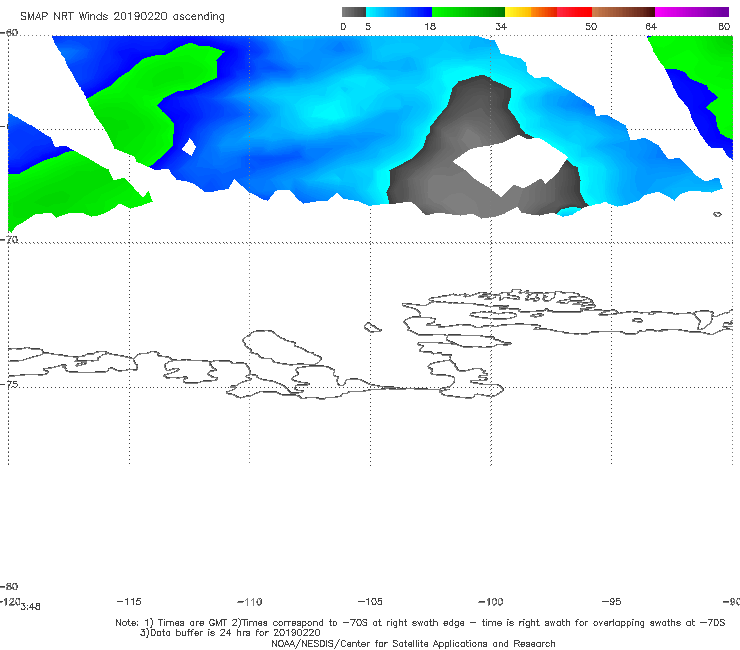Click the longitude label "-100"
Viewport: 740px width, 650px height.
tap(491, 602)
